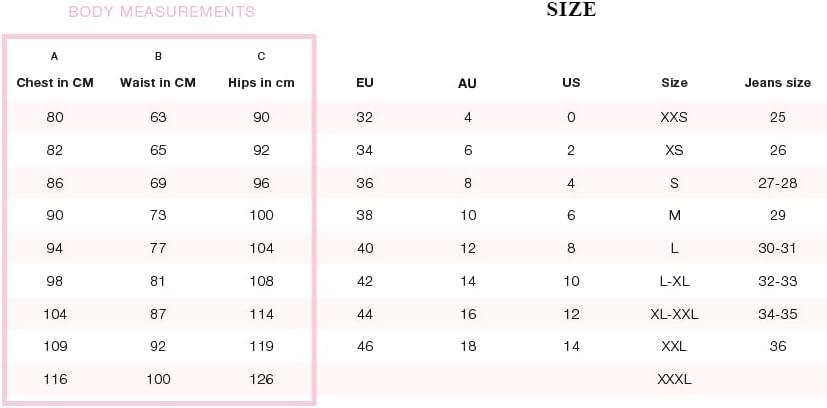Click the EU column header

(364, 83)
